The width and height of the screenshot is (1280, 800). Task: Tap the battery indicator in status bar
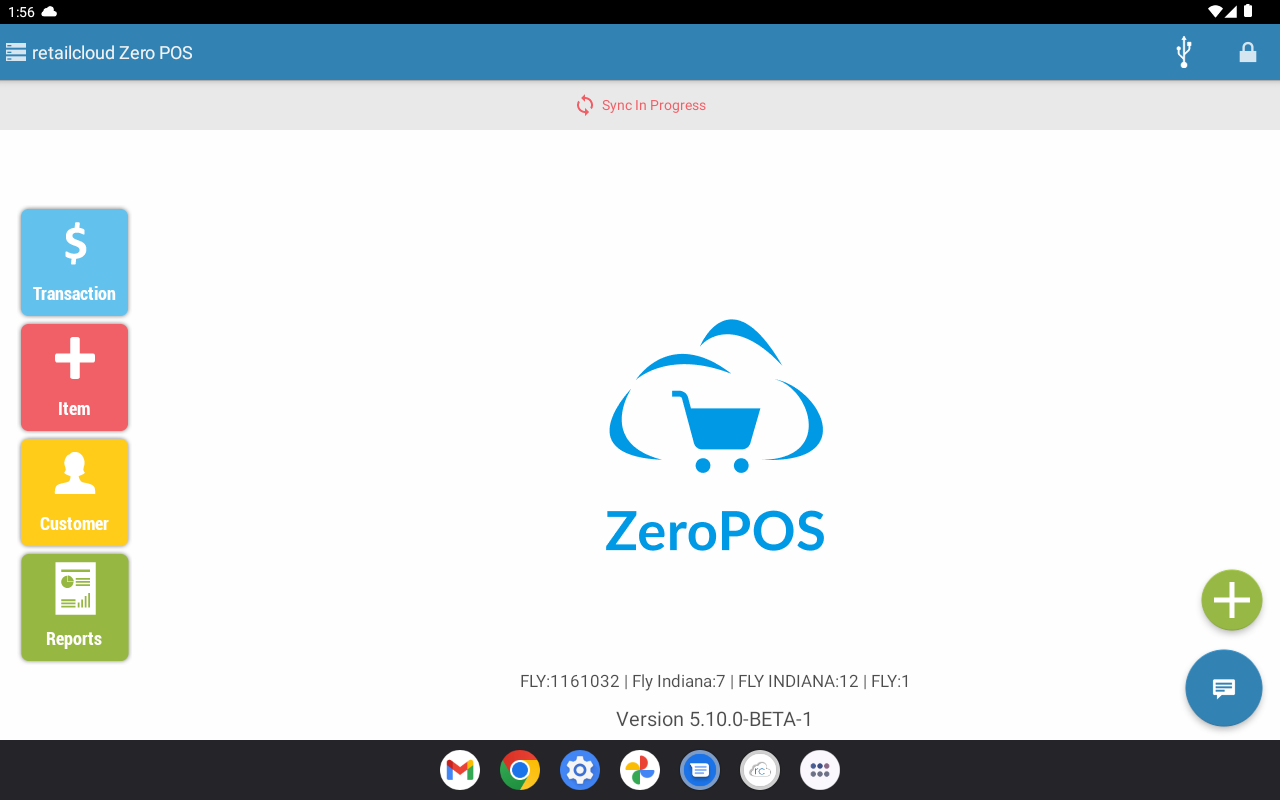pos(1248,12)
